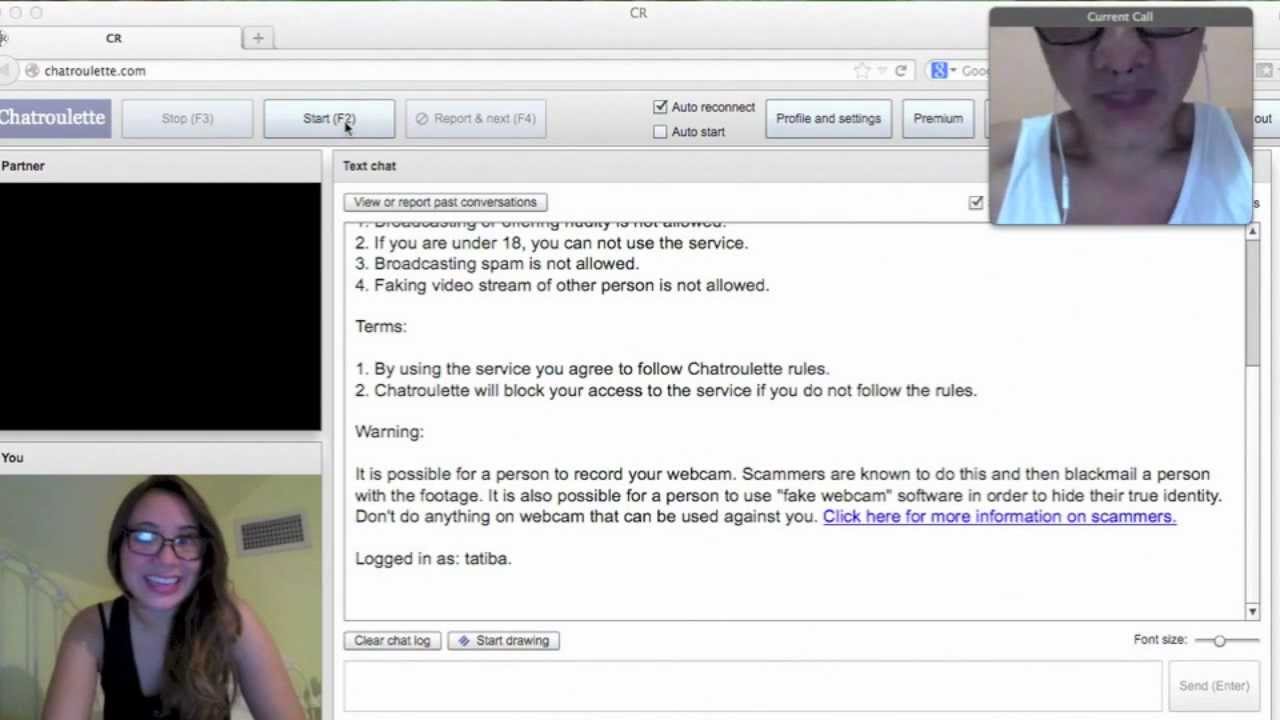Click diamond icon on Start drawing
Screen dimensions: 1280x720
coord(464,640)
